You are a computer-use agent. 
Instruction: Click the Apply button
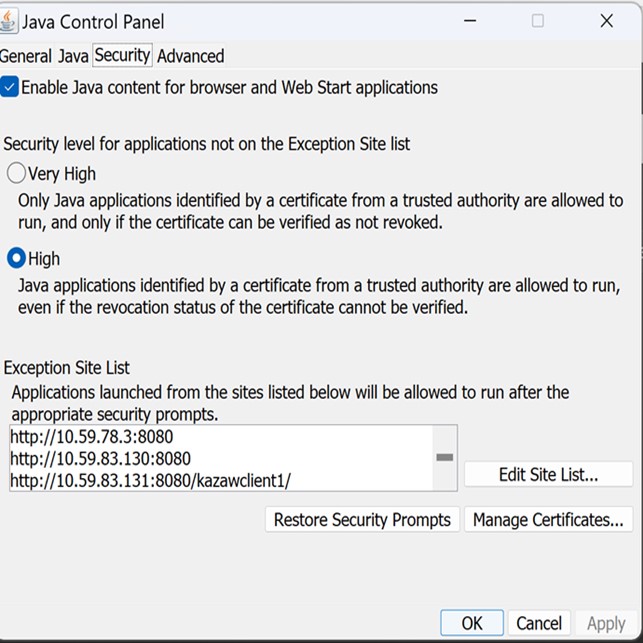(606, 624)
